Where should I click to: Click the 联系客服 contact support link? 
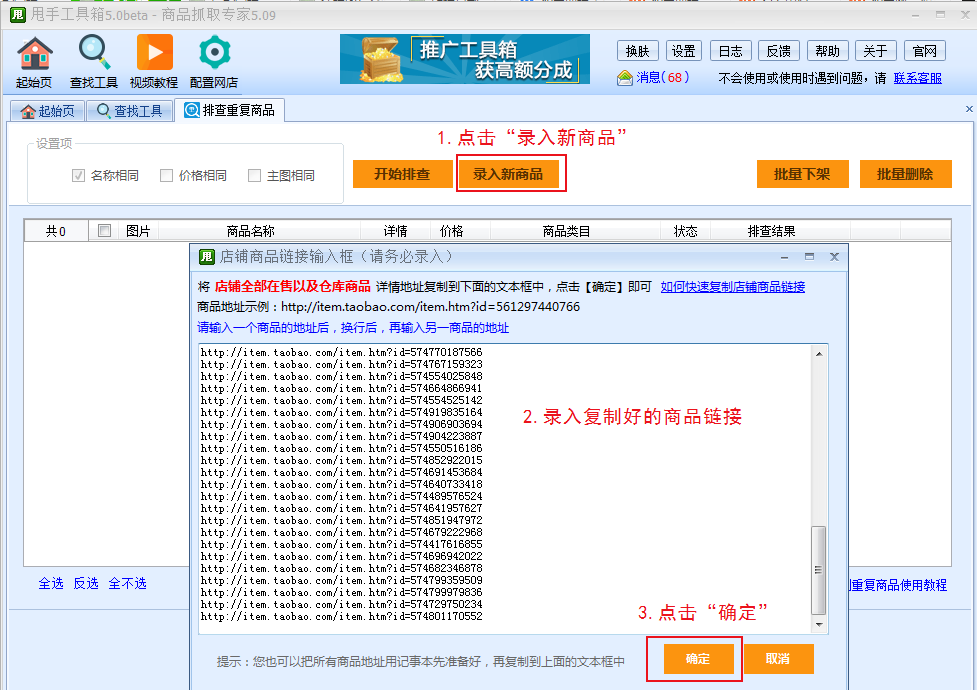[917, 79]
